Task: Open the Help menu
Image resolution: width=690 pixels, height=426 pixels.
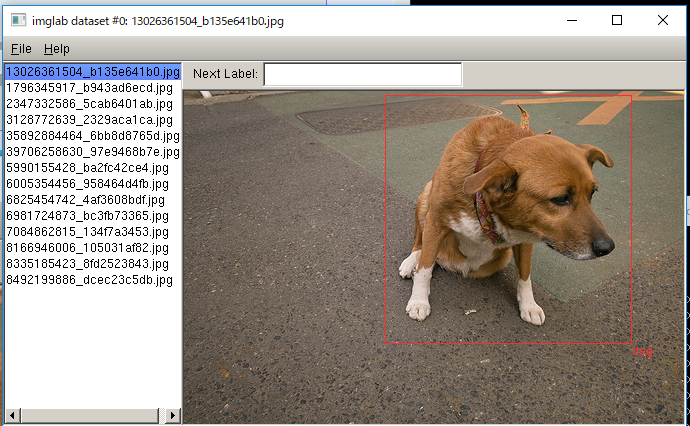Action: click(x=57, y=48)
